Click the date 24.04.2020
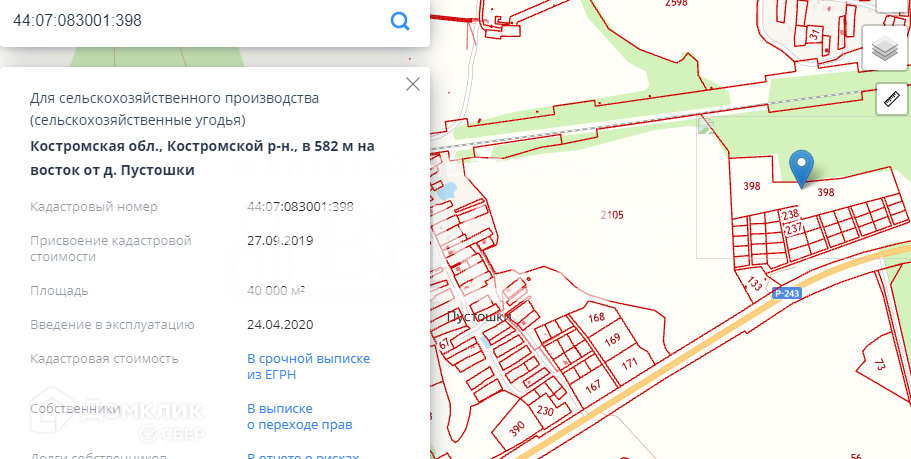The height and width of the screenshot is (459, 911). (280, 324)
